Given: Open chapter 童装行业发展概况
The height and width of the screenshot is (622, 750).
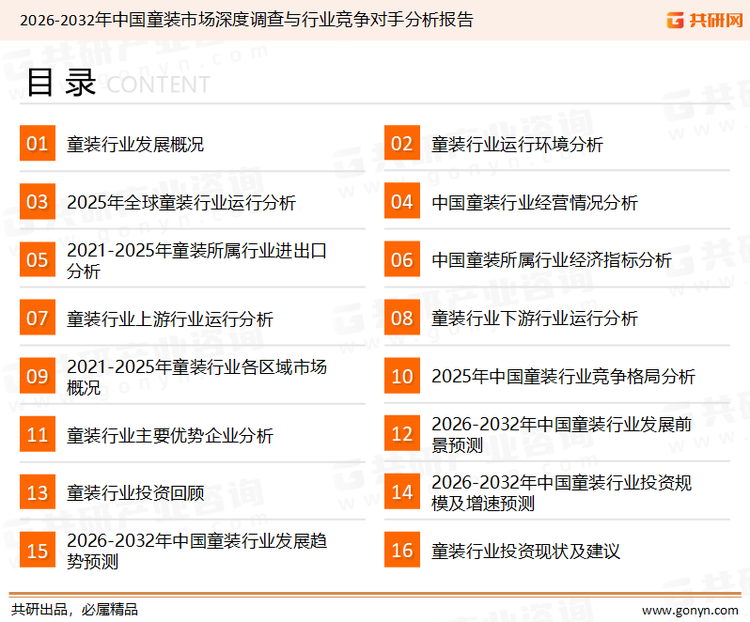Looking at the screenshot, I should point(135,144).
